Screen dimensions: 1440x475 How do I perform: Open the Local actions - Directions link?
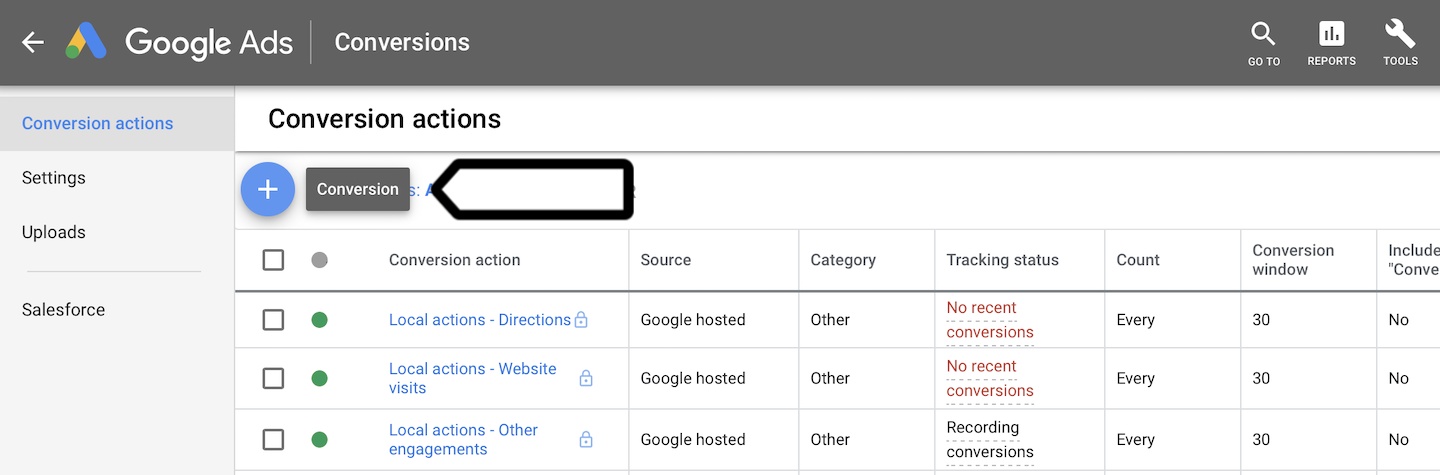click(479, 320)
